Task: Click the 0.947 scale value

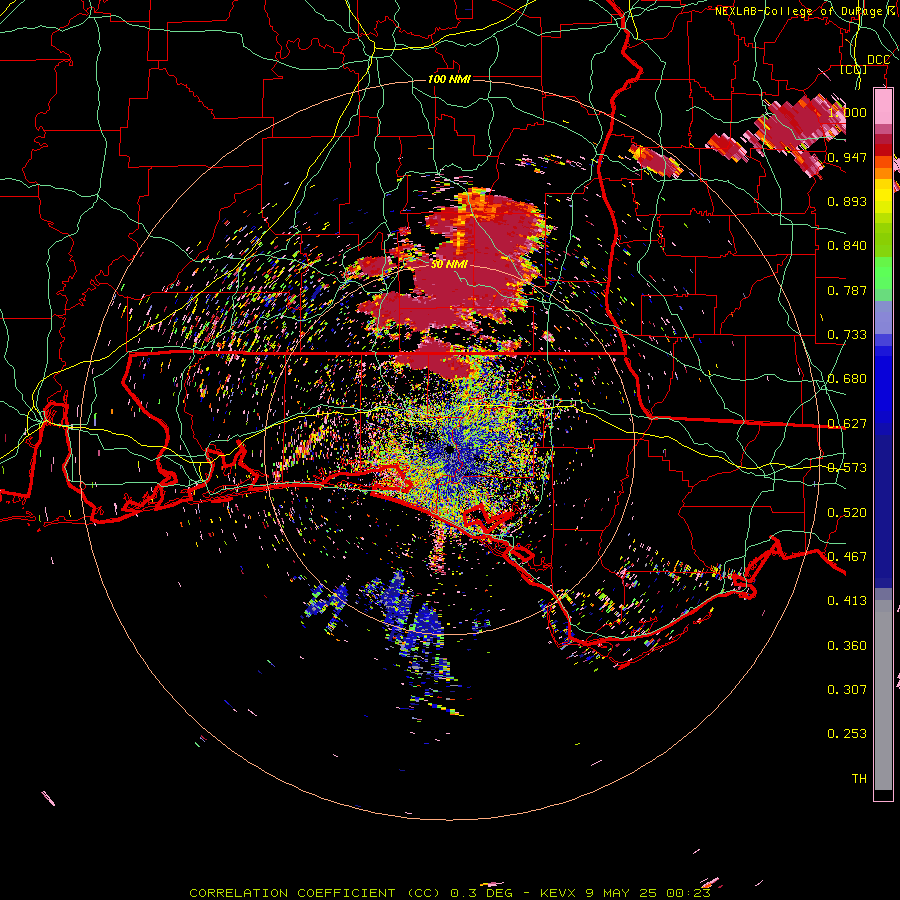Action: 847,157
